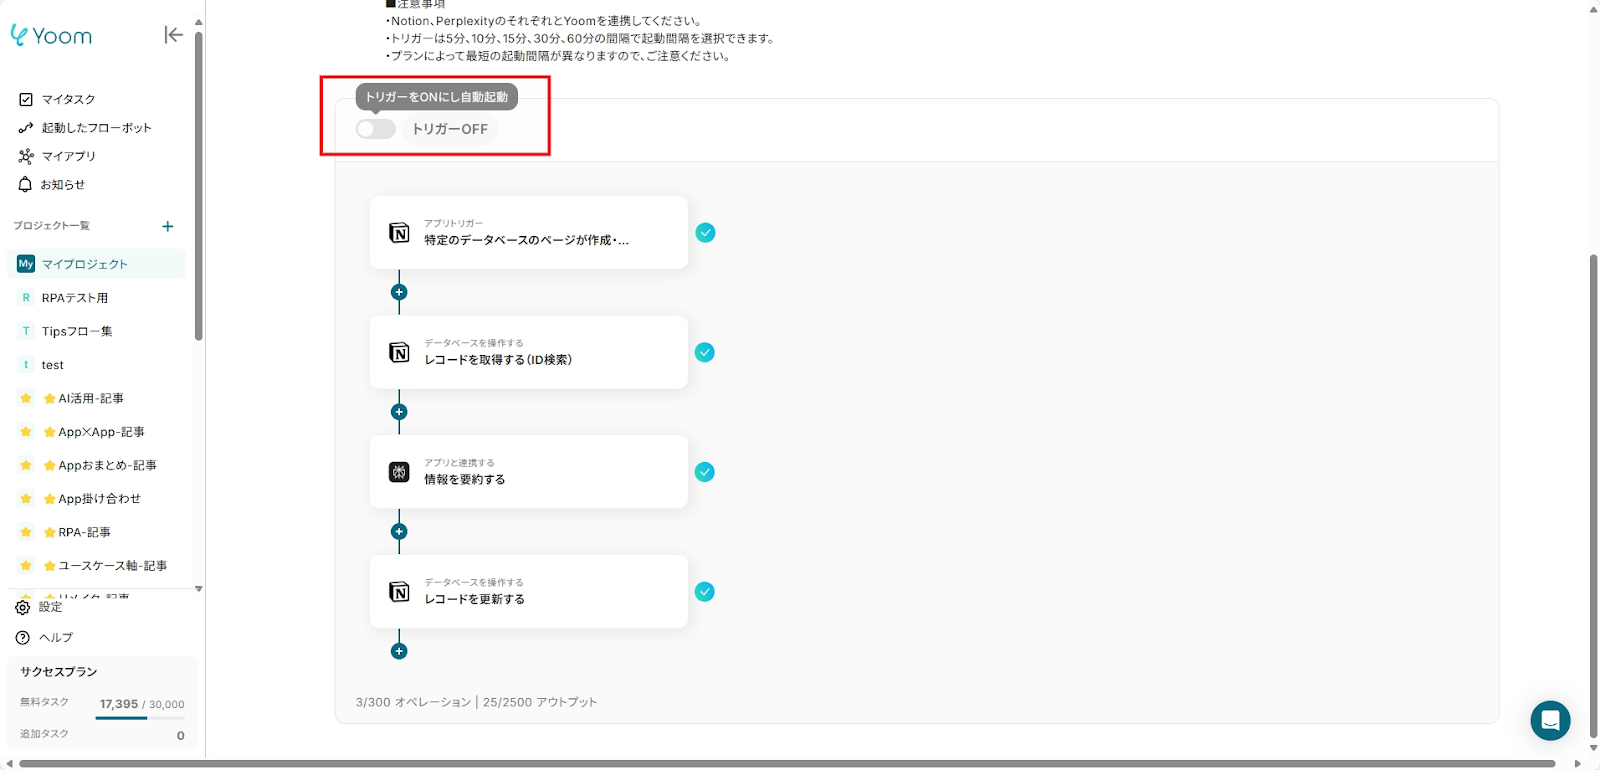Screen dimensions: 1600x770
Task: Click the T badge of Tipsフロー集
Action: [26, 331]
